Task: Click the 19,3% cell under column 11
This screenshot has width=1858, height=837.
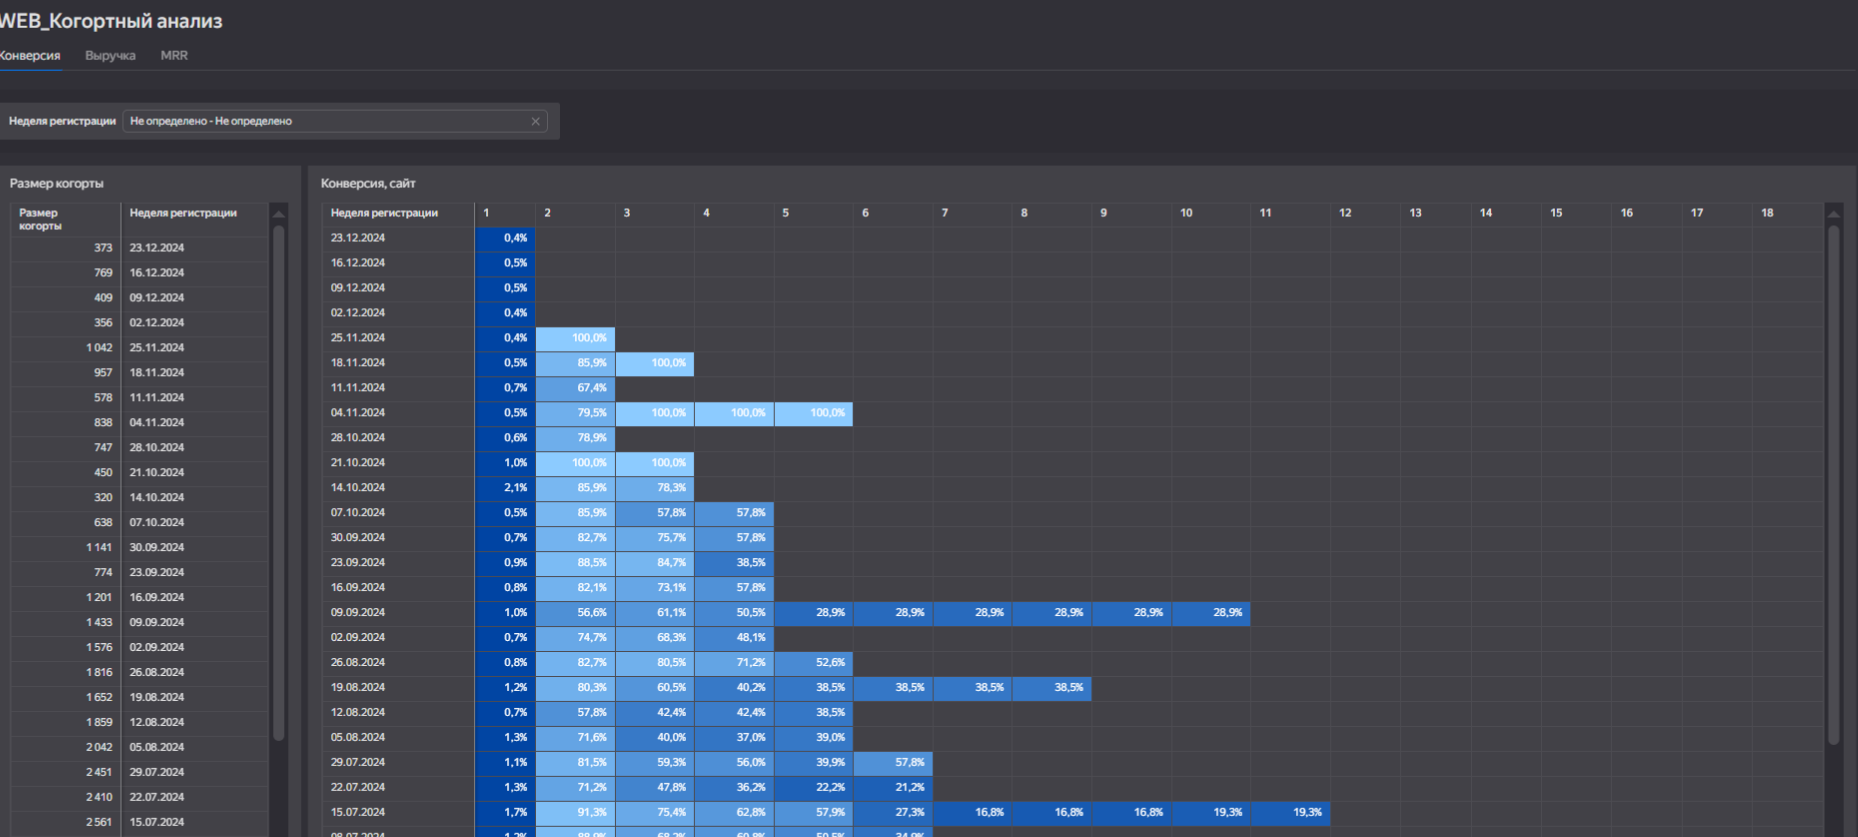Action: click(x=1291, y=813)
